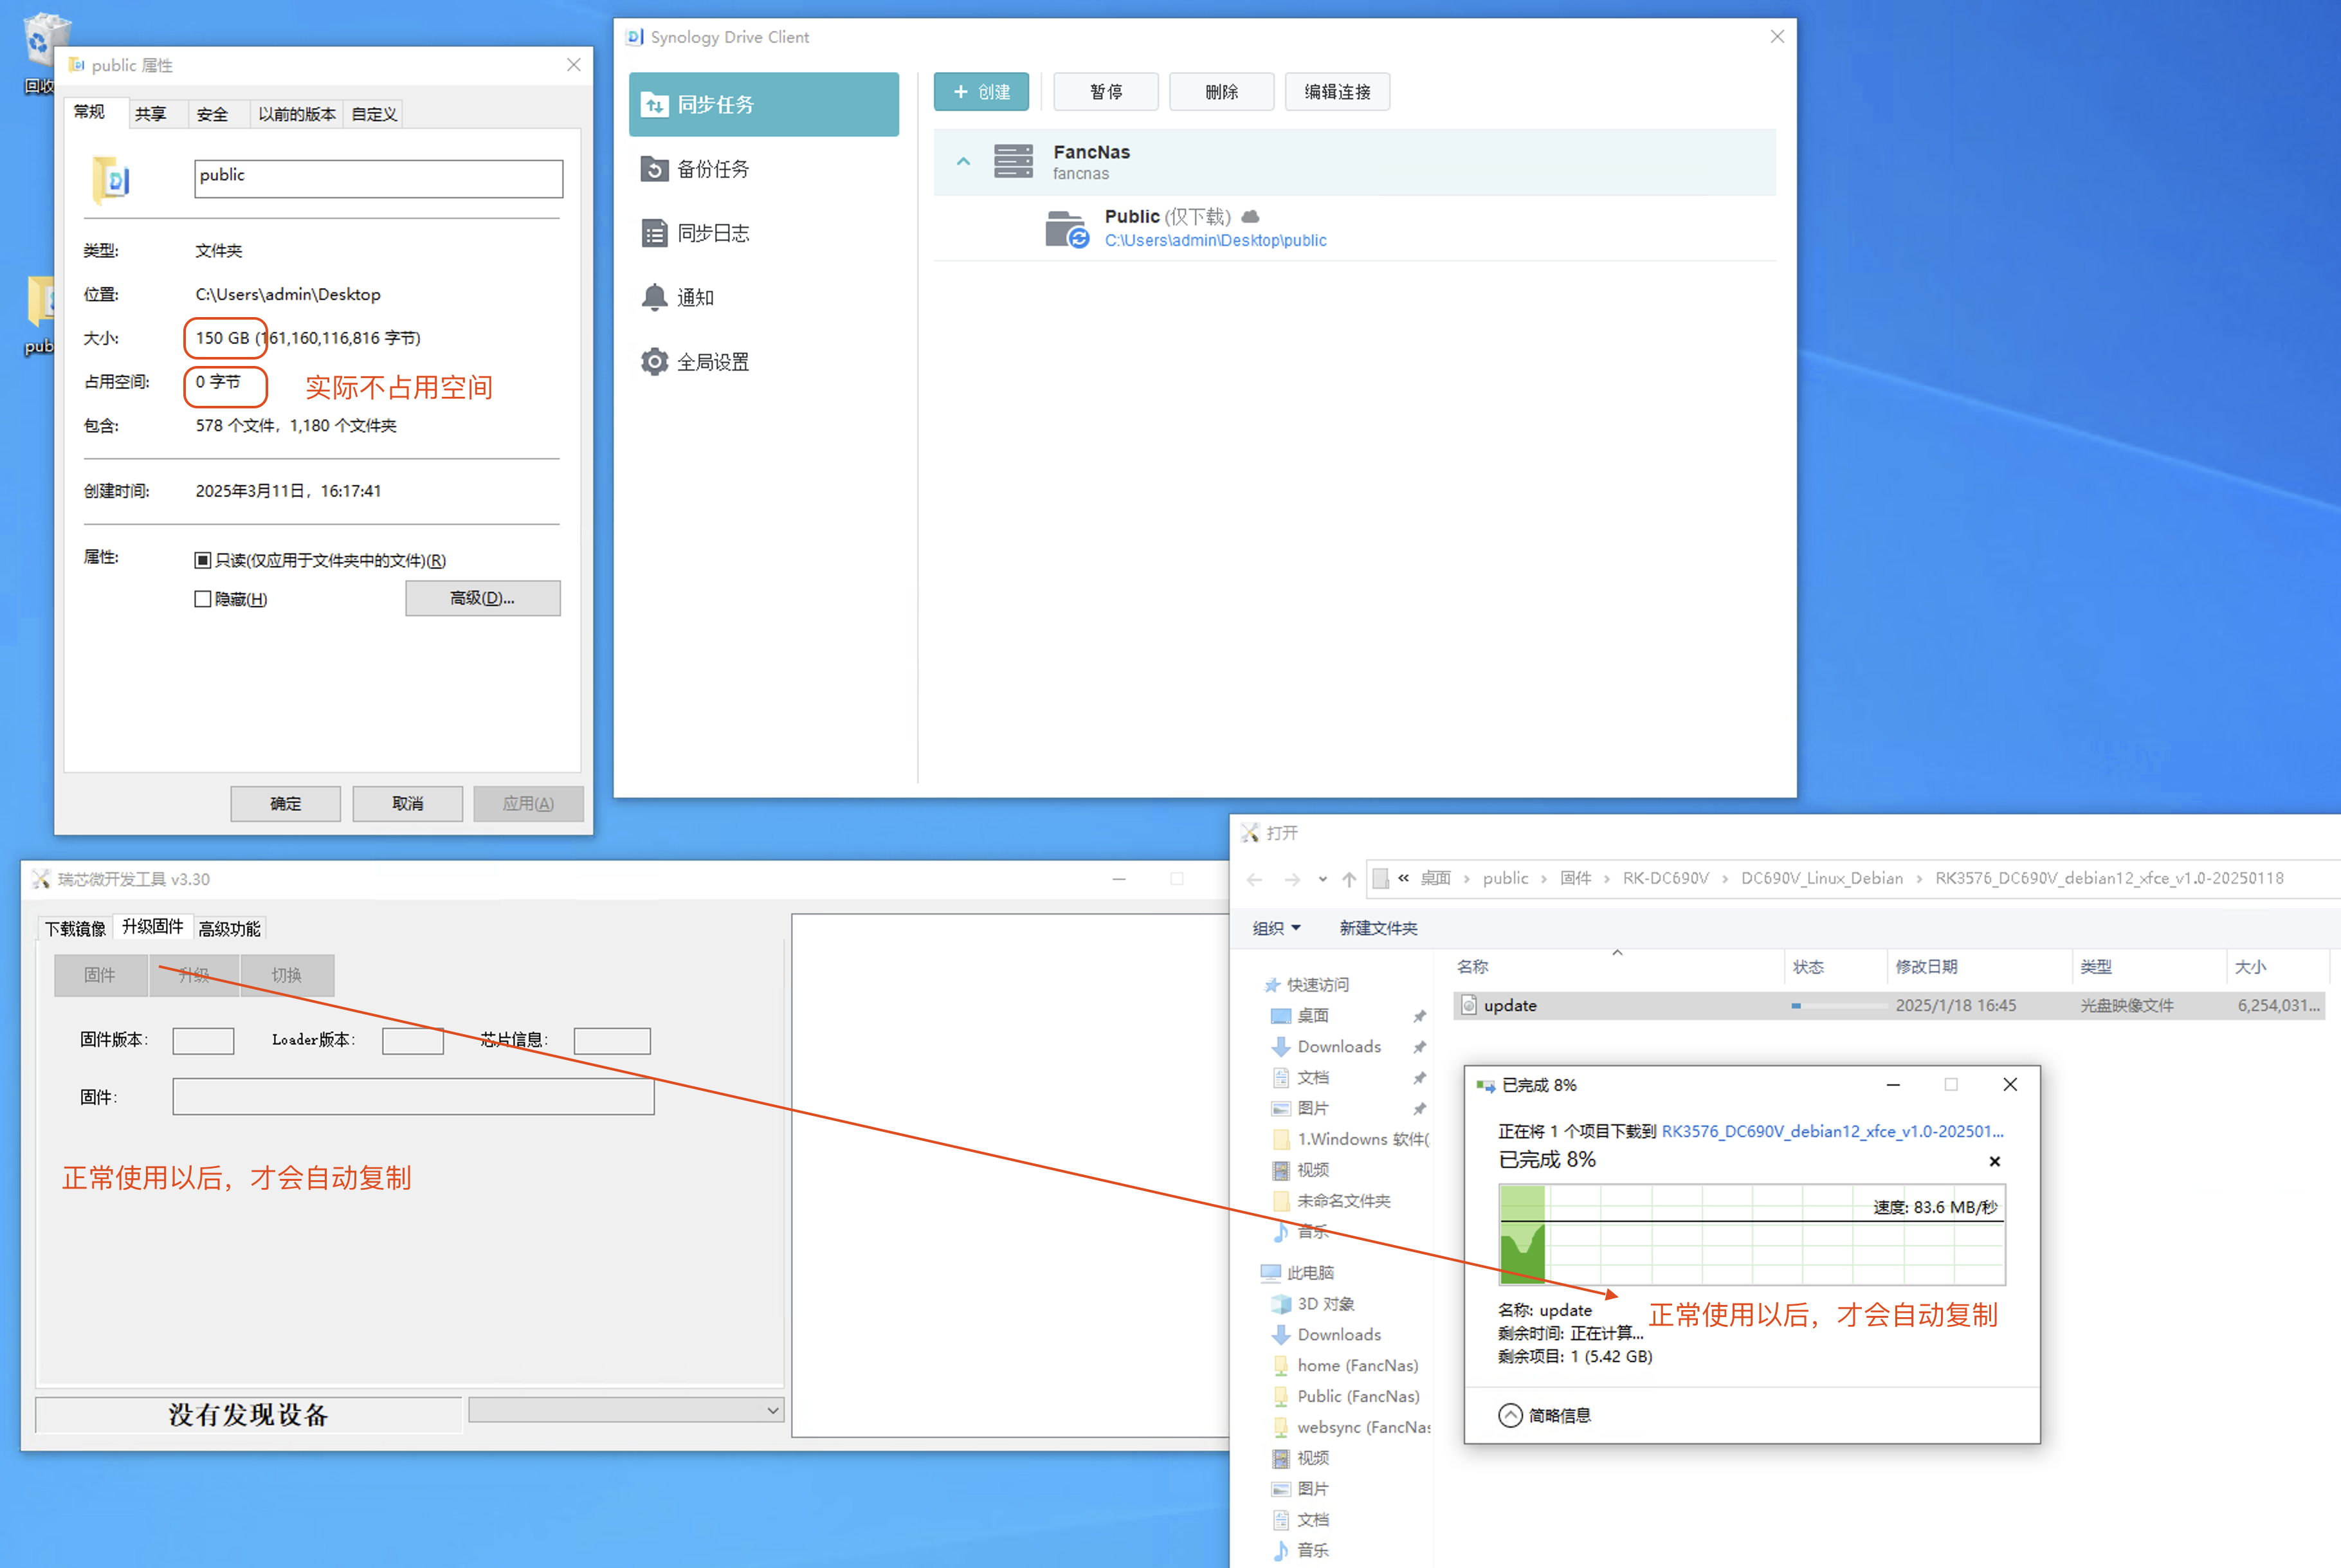Sort by 类型 column header
Screen dimensions: 2341x1568
(2096, 967)
